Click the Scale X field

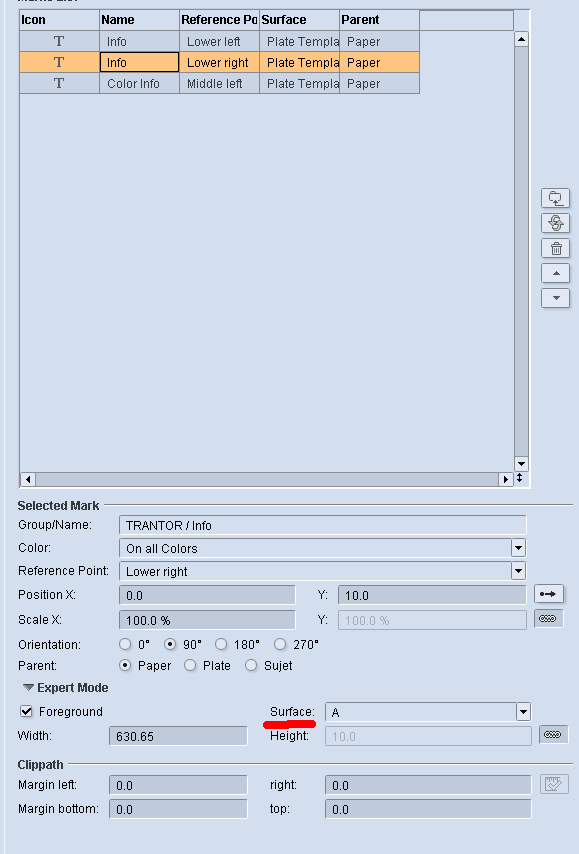207,620
